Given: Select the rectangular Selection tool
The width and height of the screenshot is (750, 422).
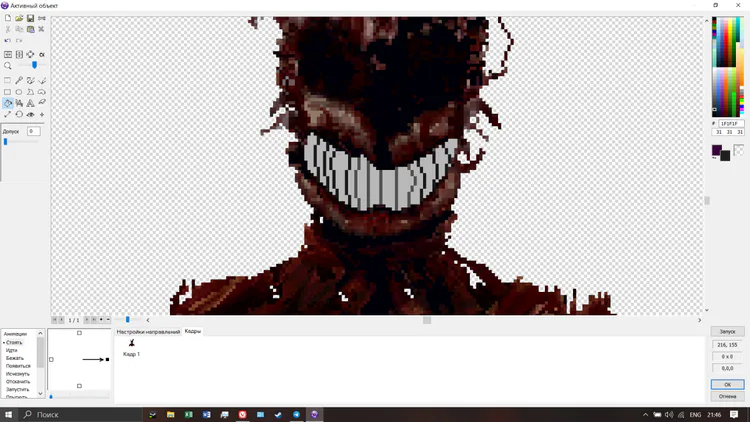Looking at the screenshot, I should tap(8, 80).
